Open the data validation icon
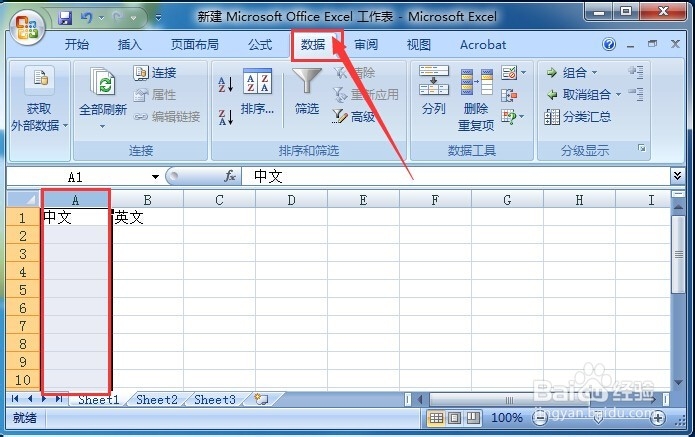 click(509, 73)
